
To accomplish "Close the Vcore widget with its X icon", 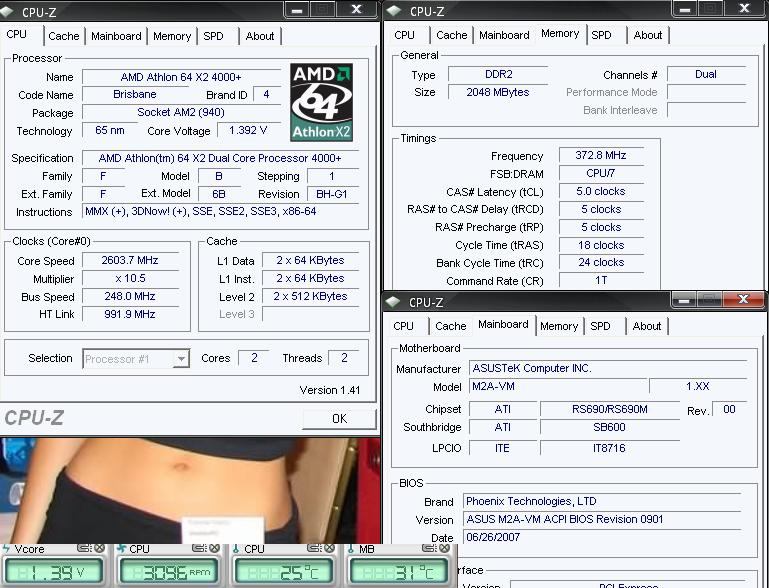I will click(99, 548).
